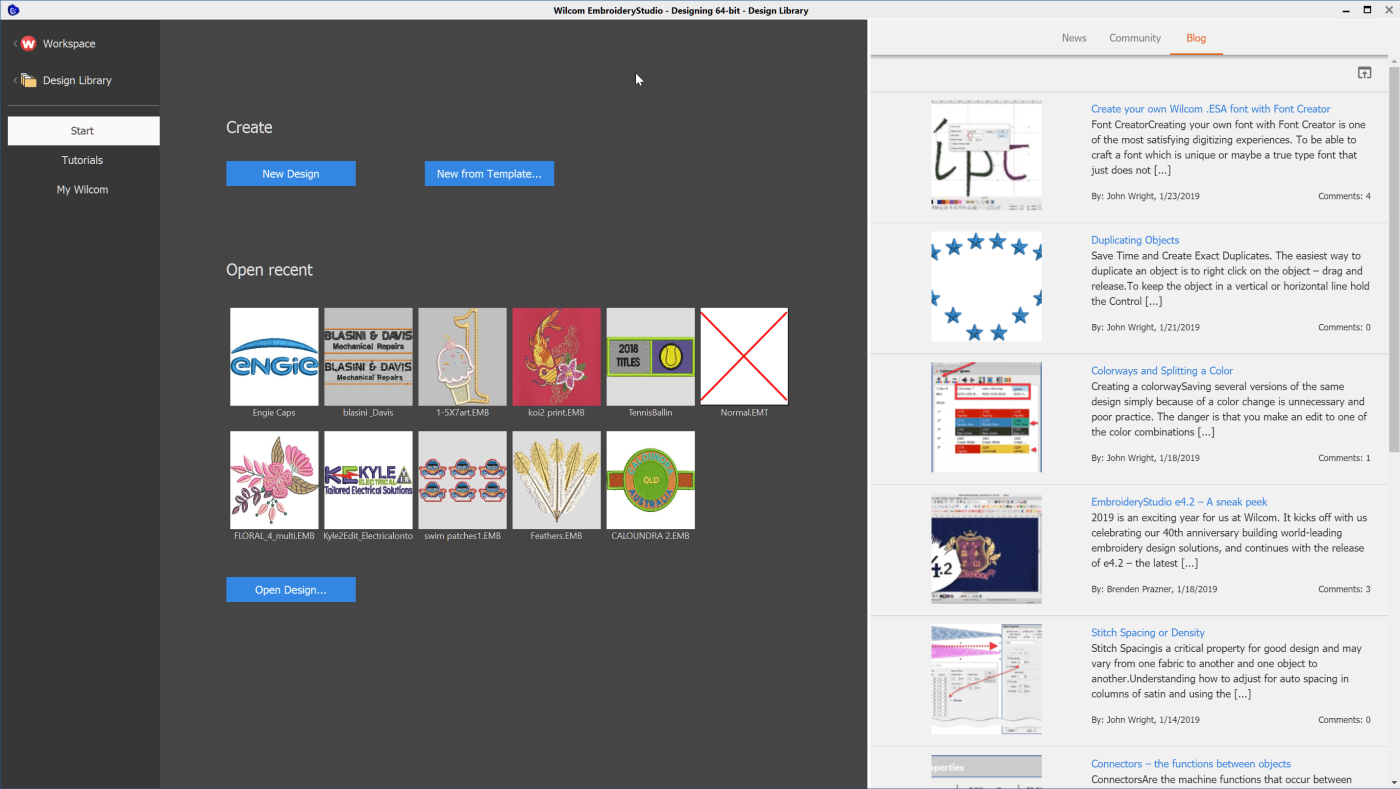Switch to the News tab
1400x789 pixels.
[1074, 38]
